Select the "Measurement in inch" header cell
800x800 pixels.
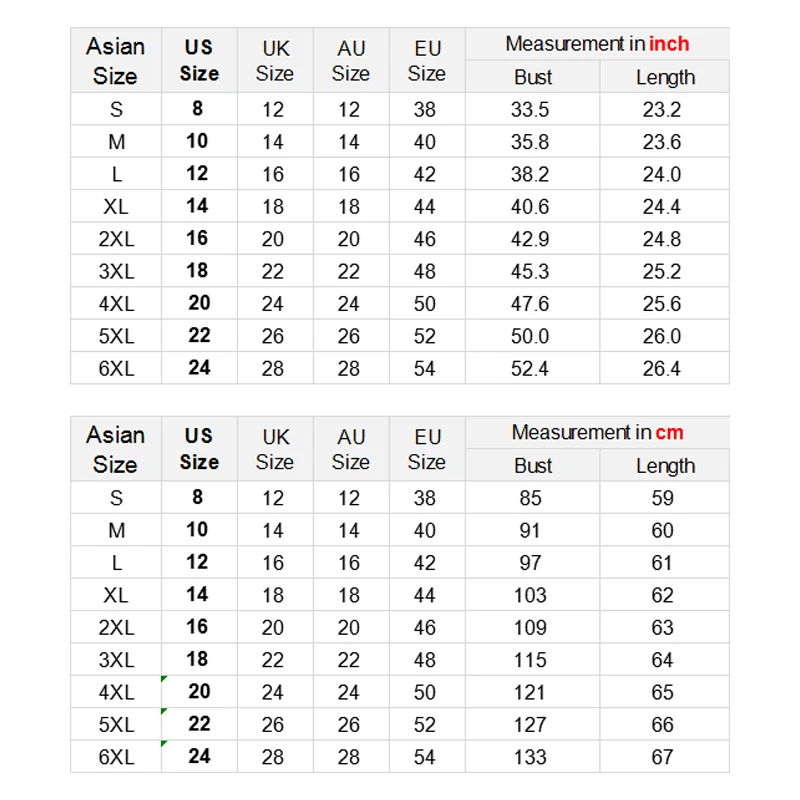597,44
